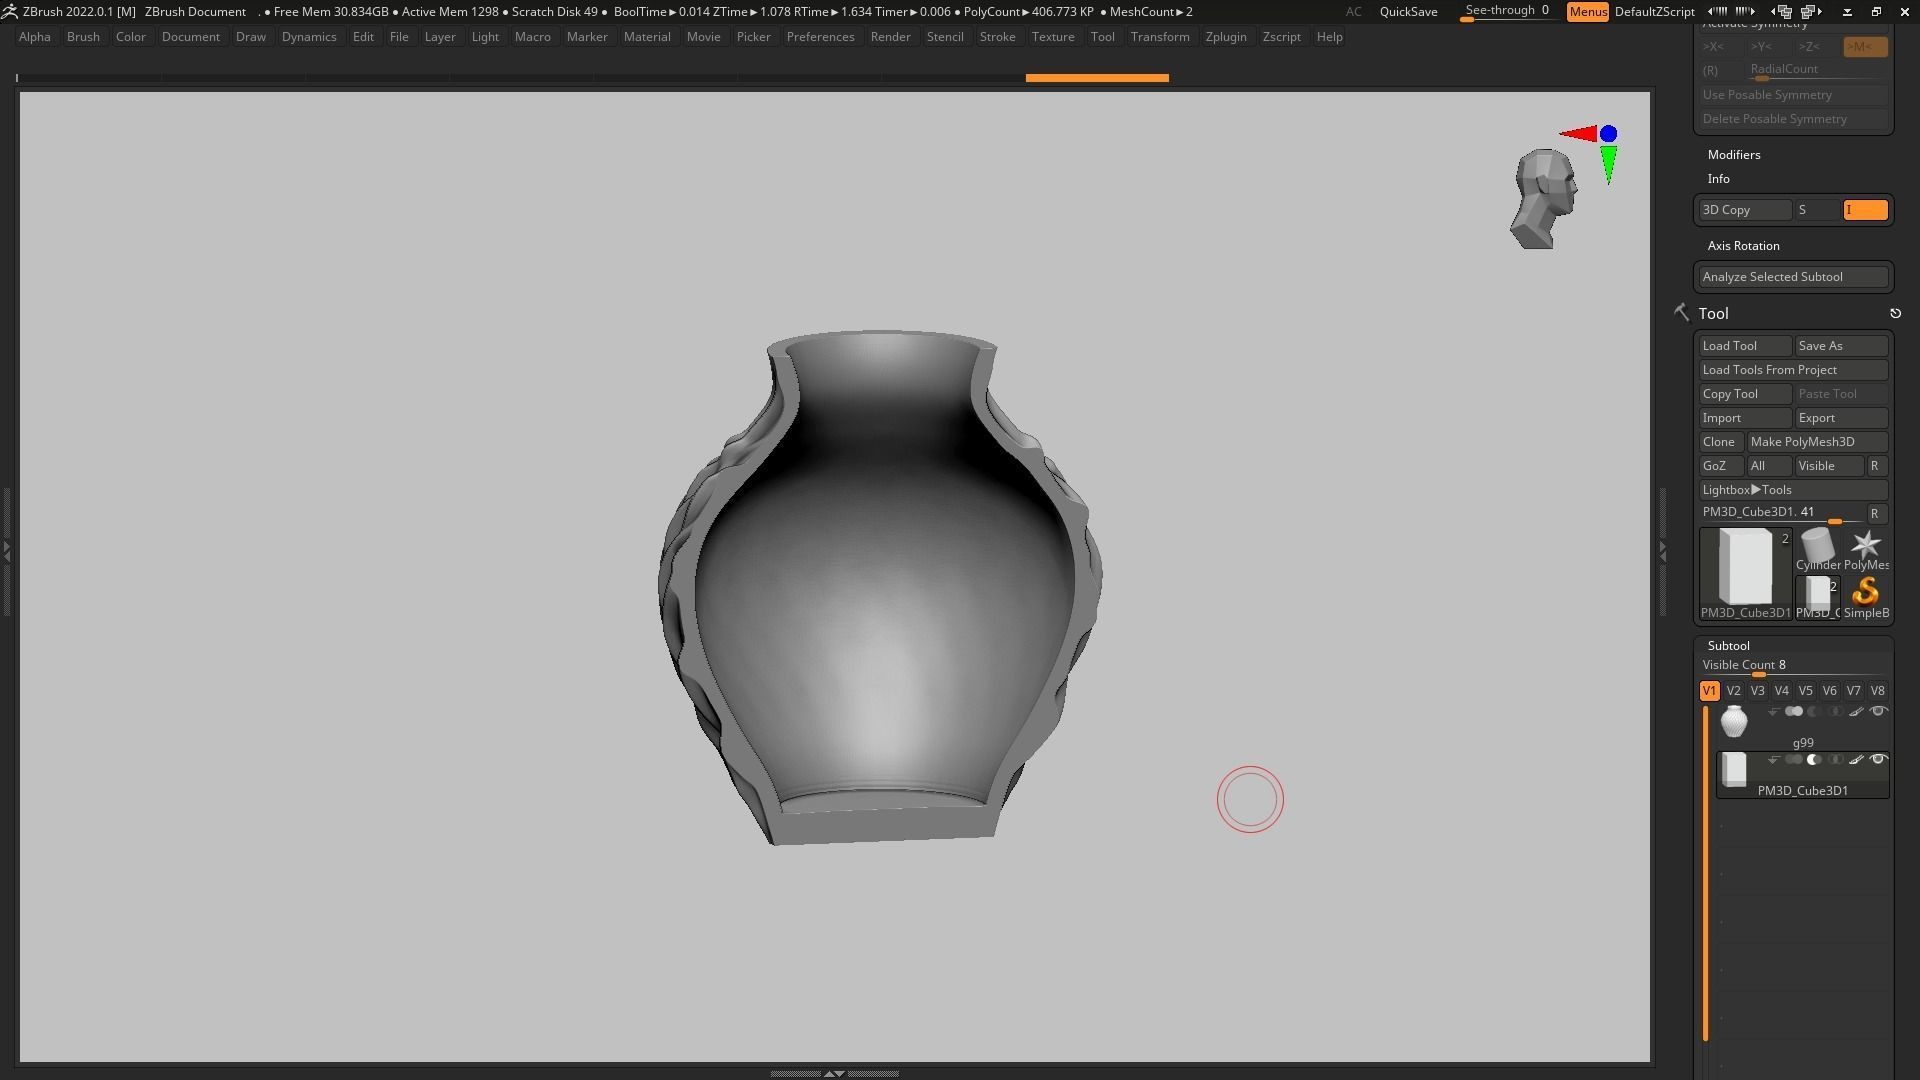Screen dimensions: 1920x1080
Task: Click the hide-to-tray window icon
Action: coord(1847,12)
